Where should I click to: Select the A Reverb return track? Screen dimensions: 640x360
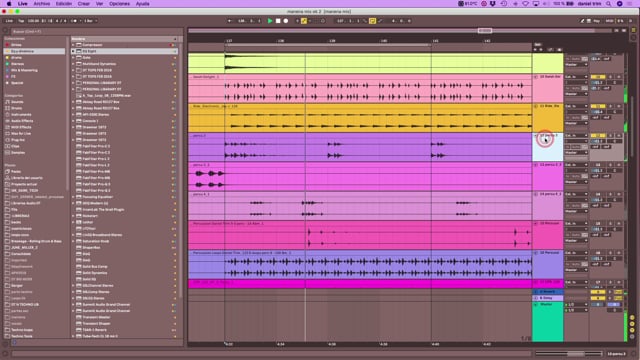(548, 292)
